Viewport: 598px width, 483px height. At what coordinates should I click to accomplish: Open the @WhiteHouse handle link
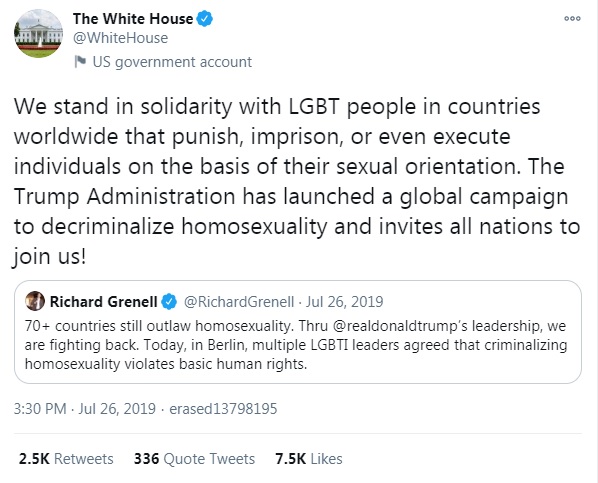point(121,38)
